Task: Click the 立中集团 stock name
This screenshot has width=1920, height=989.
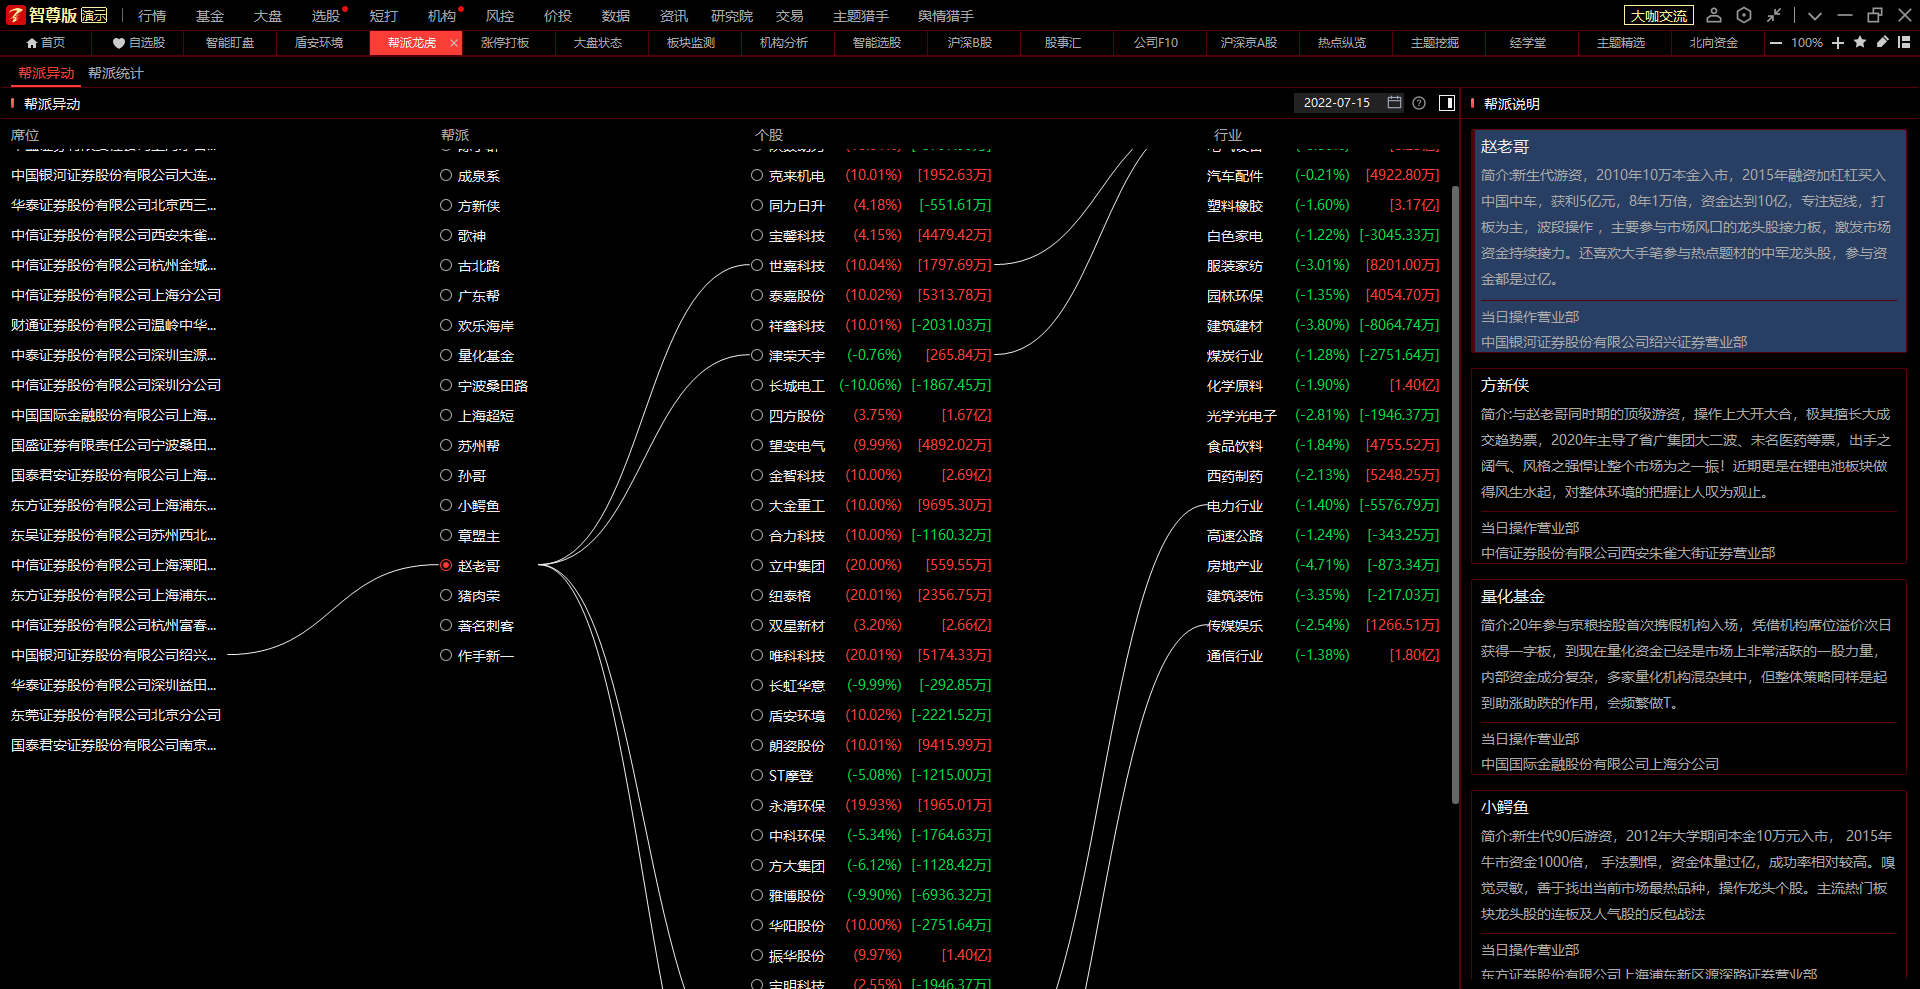Action: coord(797,565)
